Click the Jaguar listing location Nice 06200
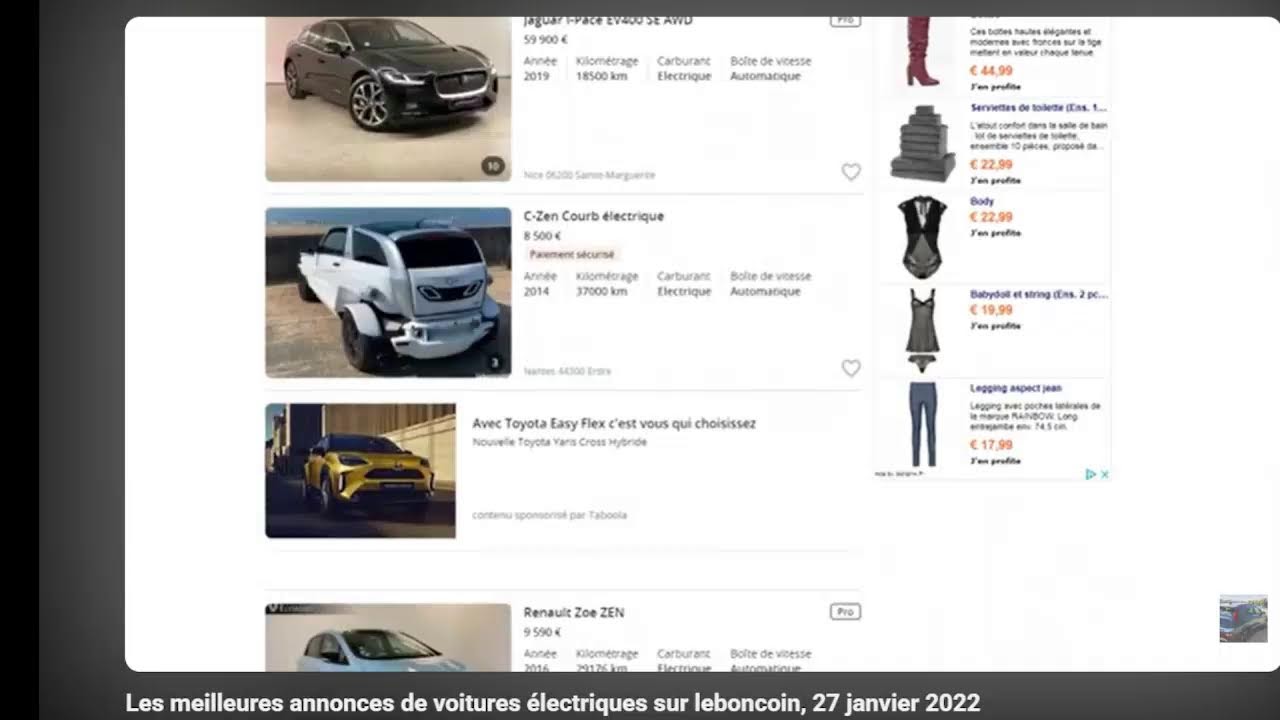This screenshot has height=720, width=1280. tap(590, 175)
